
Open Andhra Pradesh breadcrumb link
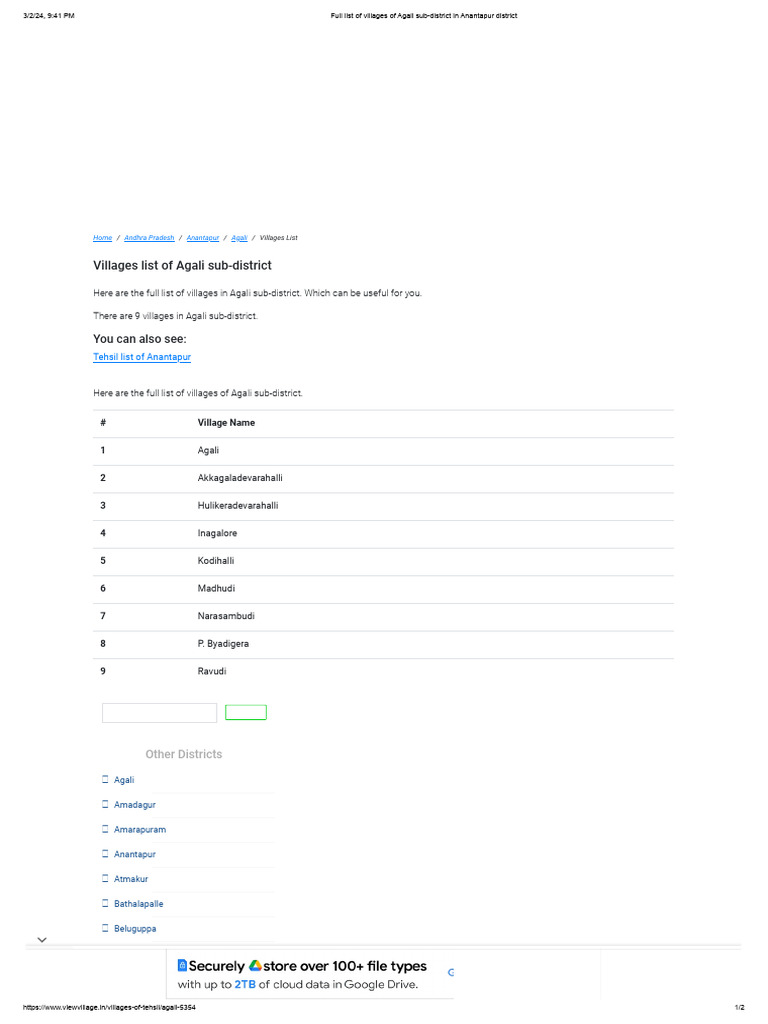point(149,238)
